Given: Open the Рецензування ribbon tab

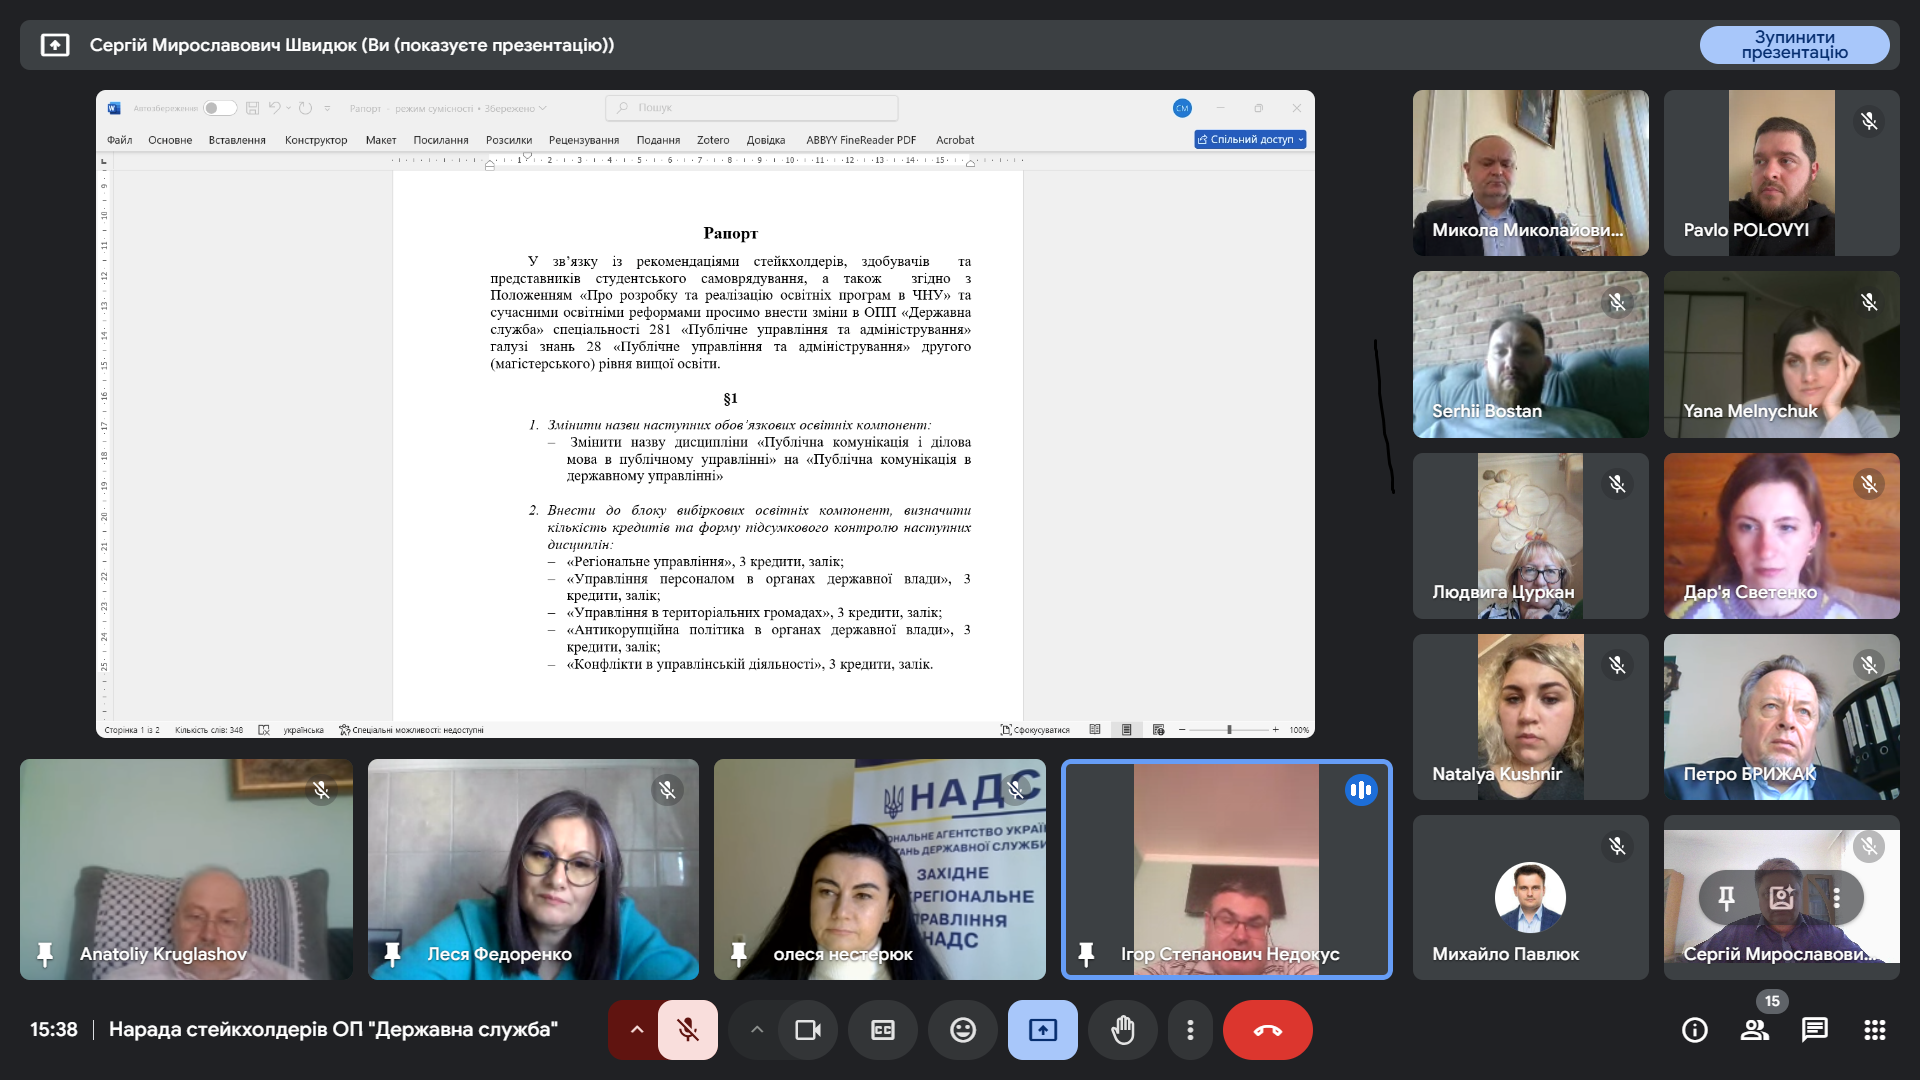Looking at the screenshot, I should point(584,140).
